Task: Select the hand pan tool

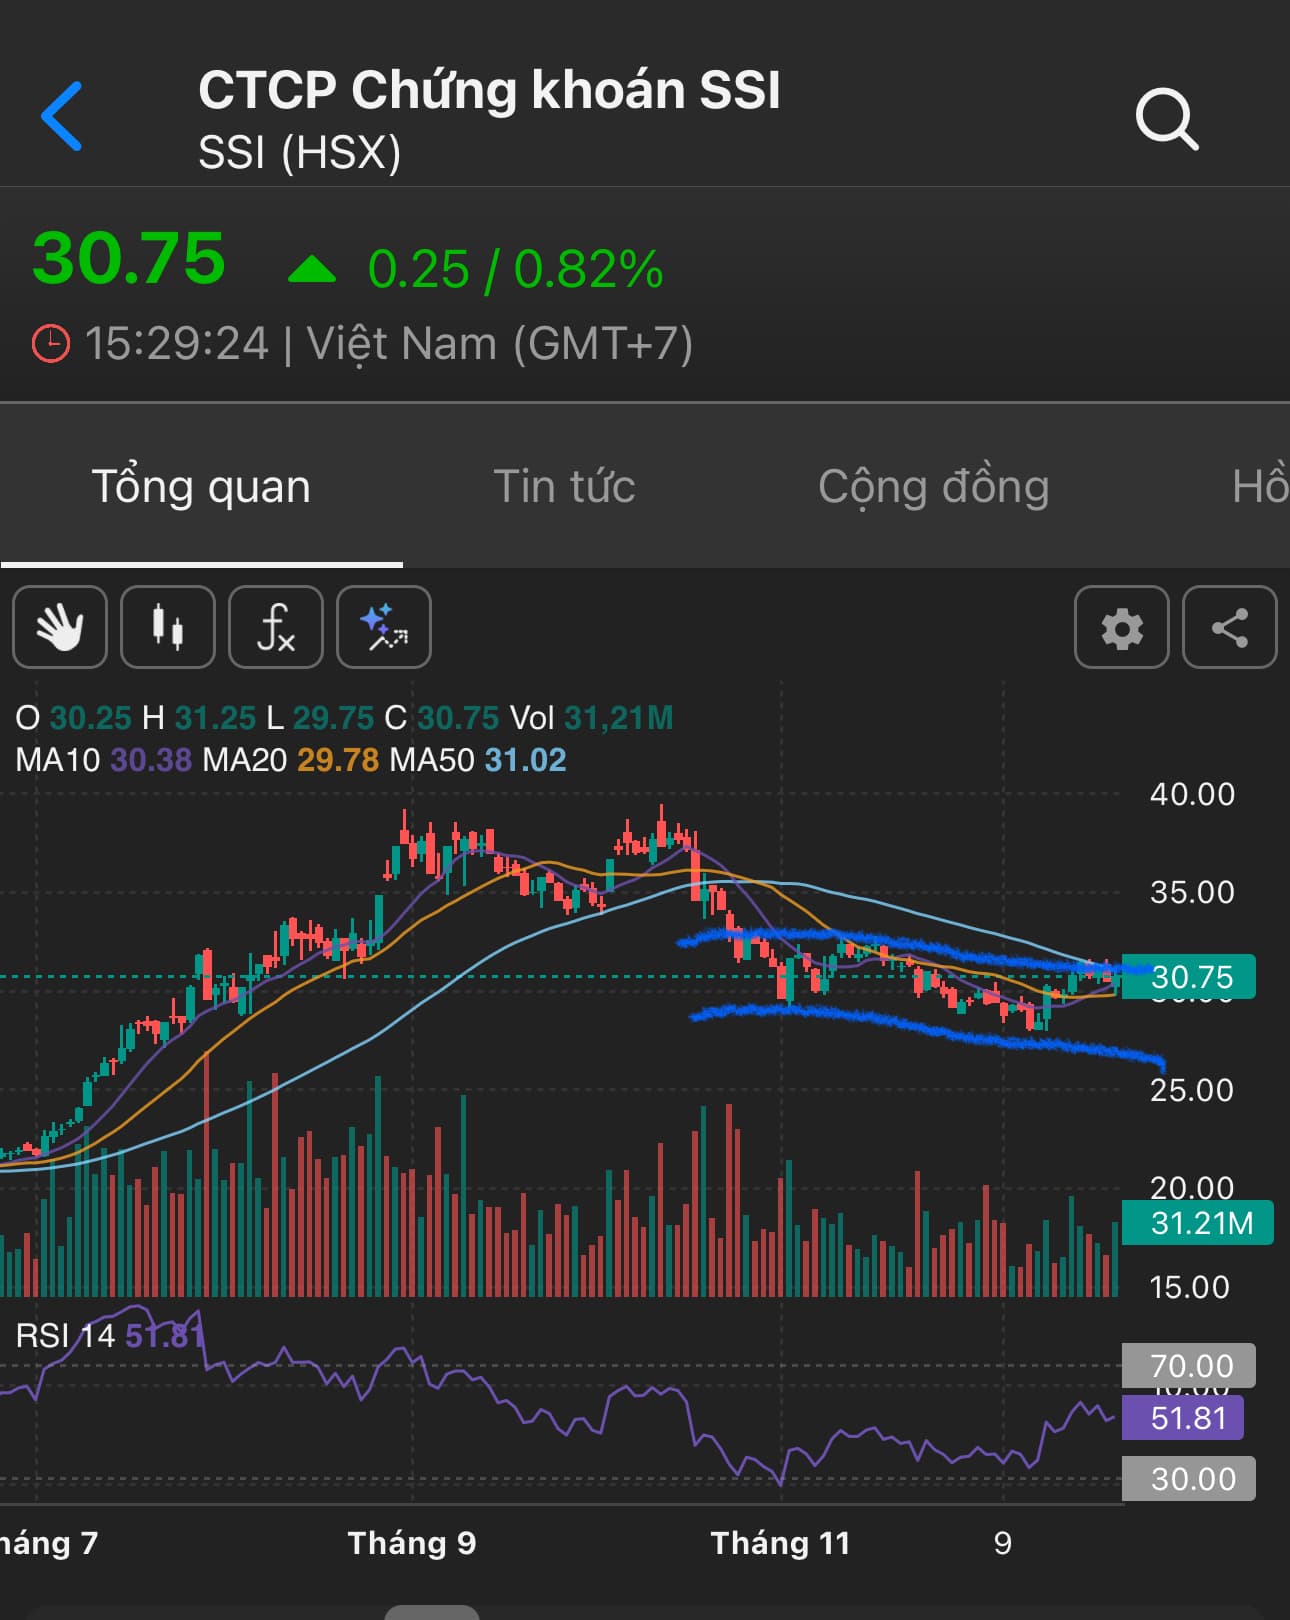Action: click(60, 627)
